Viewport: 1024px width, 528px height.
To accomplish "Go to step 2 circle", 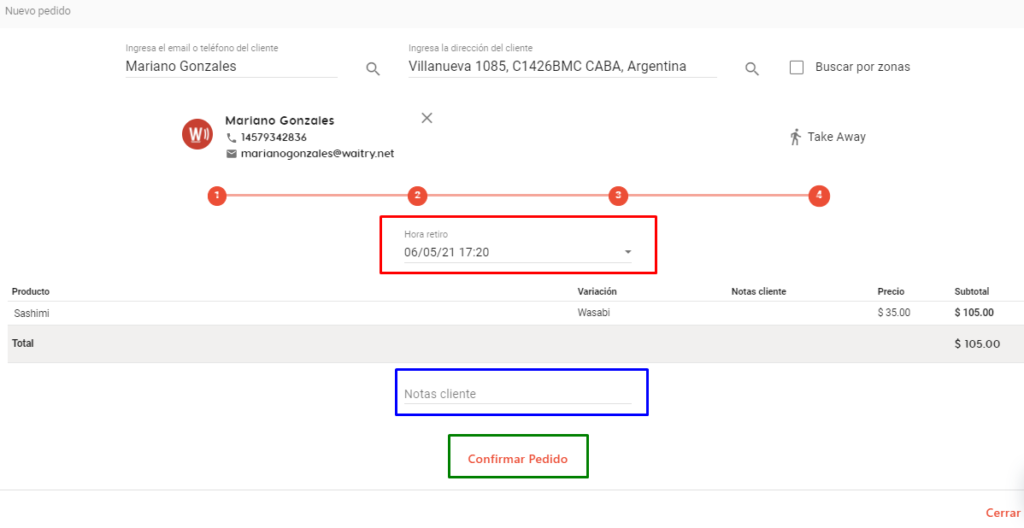I will click(417, 195).
